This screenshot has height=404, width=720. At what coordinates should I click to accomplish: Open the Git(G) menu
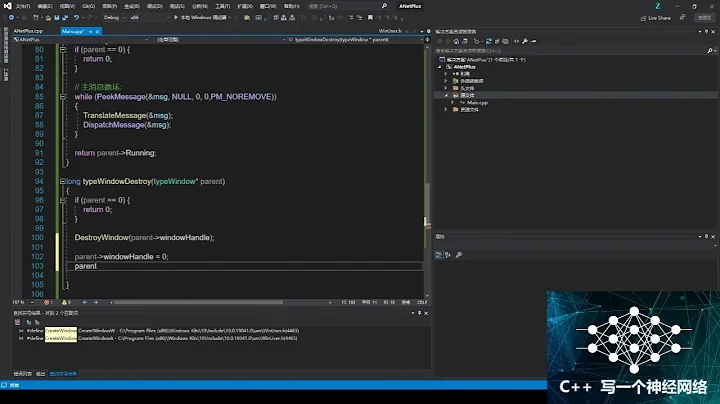tap(88, 6)
